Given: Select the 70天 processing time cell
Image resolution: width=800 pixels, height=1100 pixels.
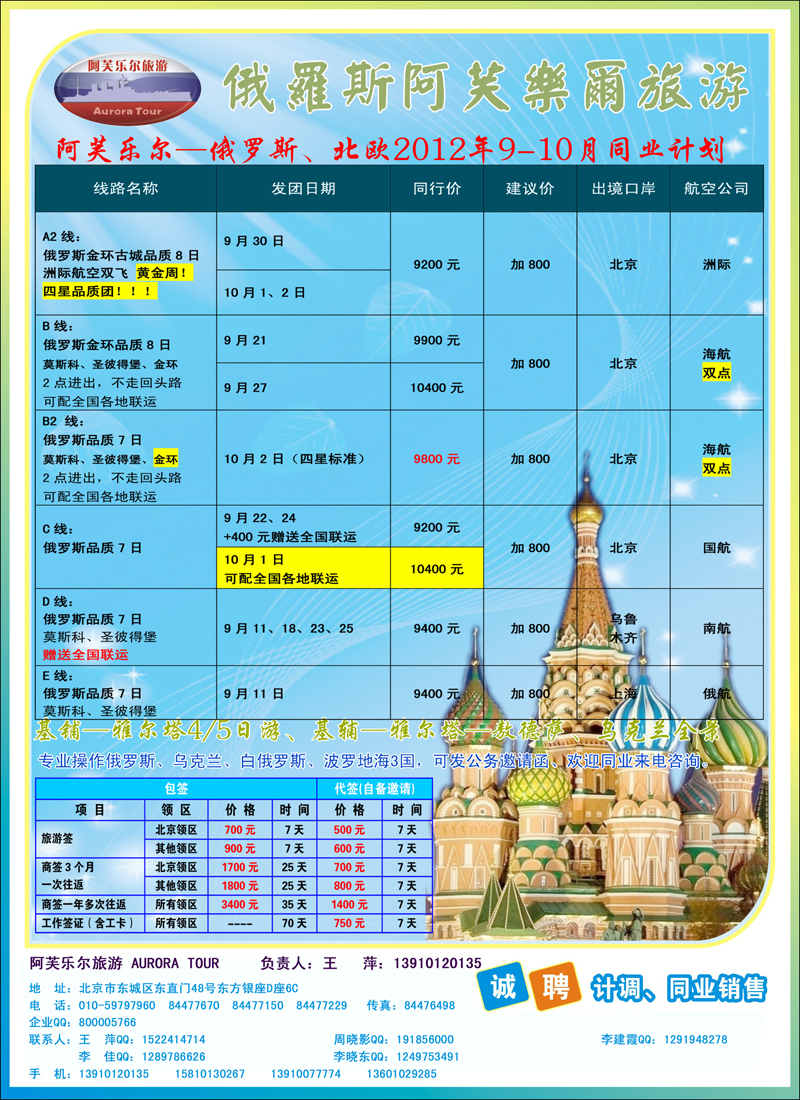Looking at the screenshot, I should pos(294,923).
